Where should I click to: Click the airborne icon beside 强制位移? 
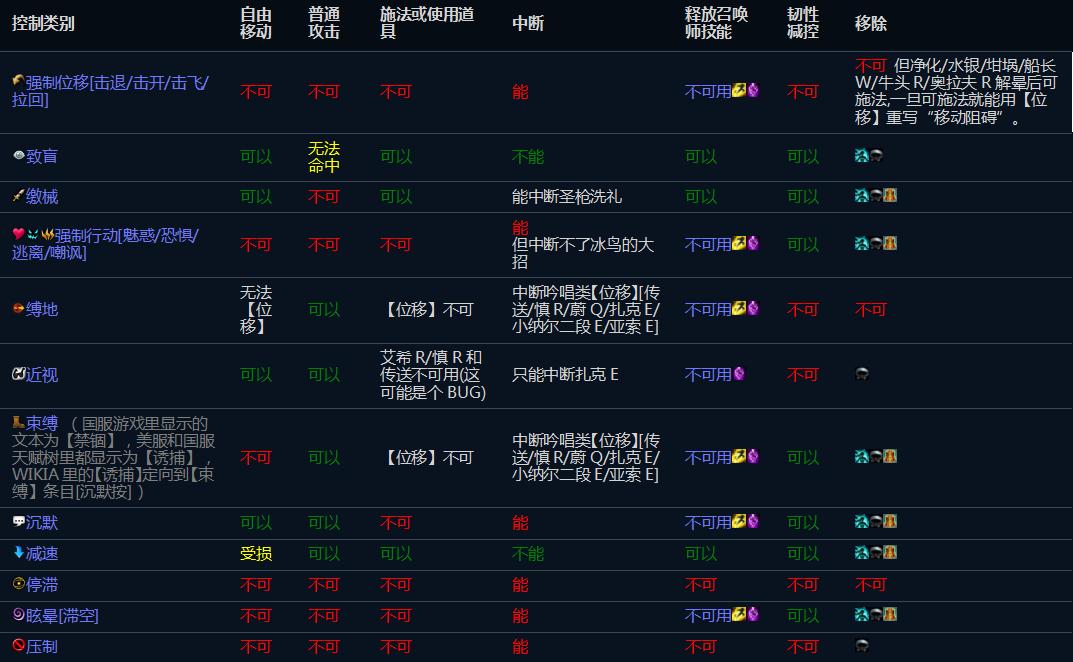coord(18,81)
